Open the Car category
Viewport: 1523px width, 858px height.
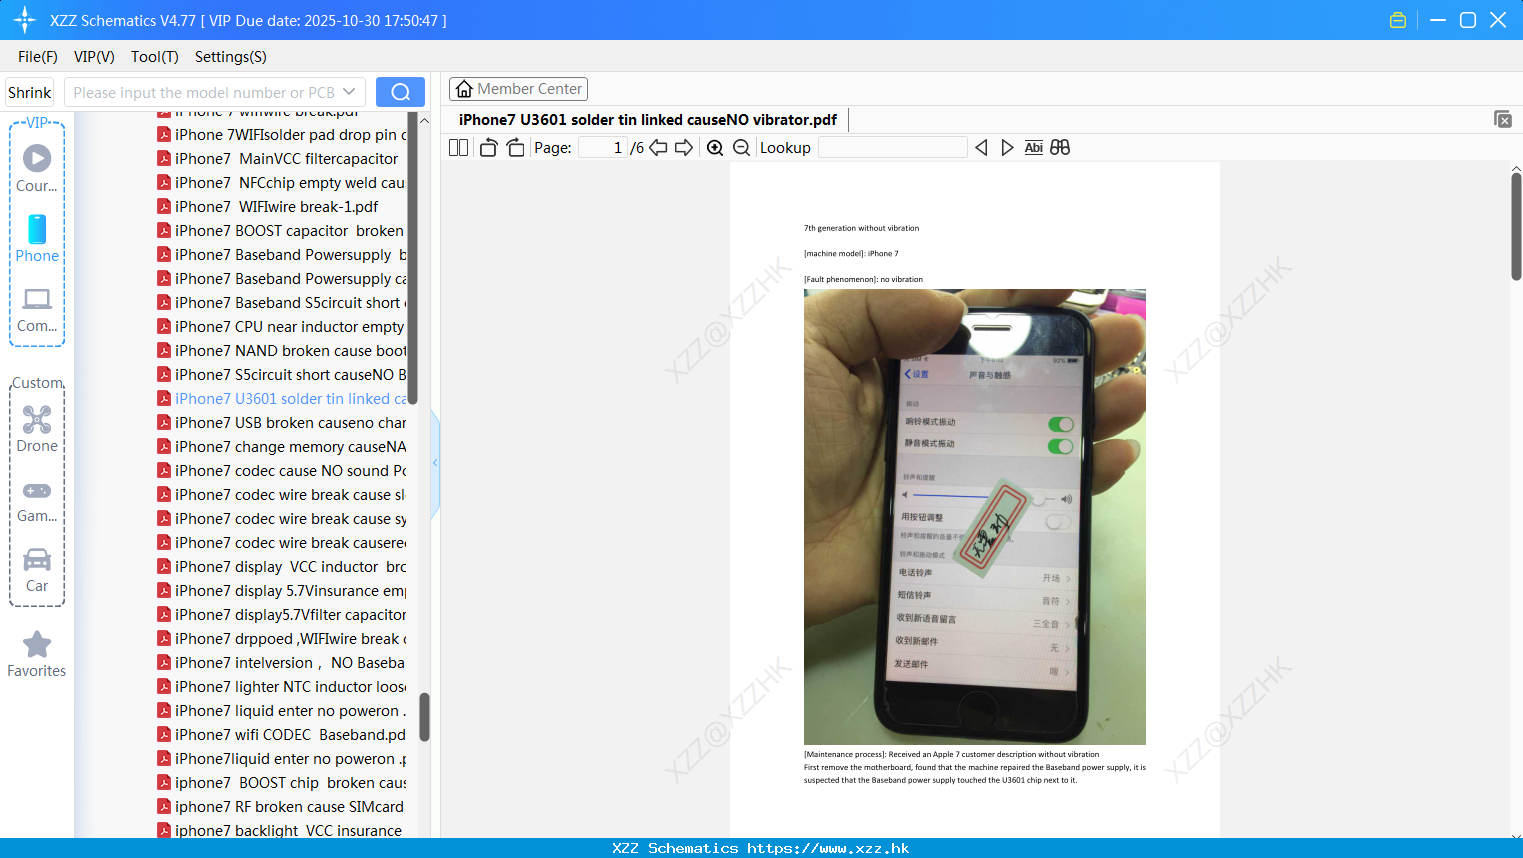37,569
